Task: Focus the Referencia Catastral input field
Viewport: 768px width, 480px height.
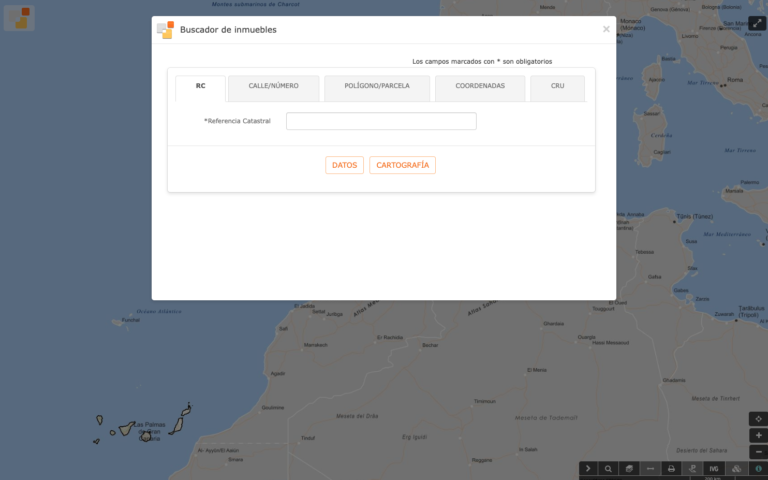Action: tap(381, 121)
